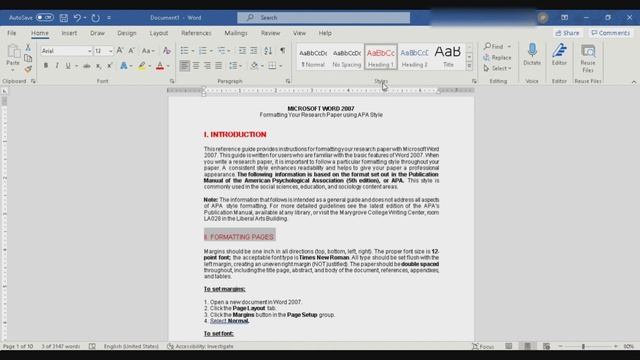This screenshot has width=640, height=360.
Task: Click the text highlight color button
Action: [142, 66]
